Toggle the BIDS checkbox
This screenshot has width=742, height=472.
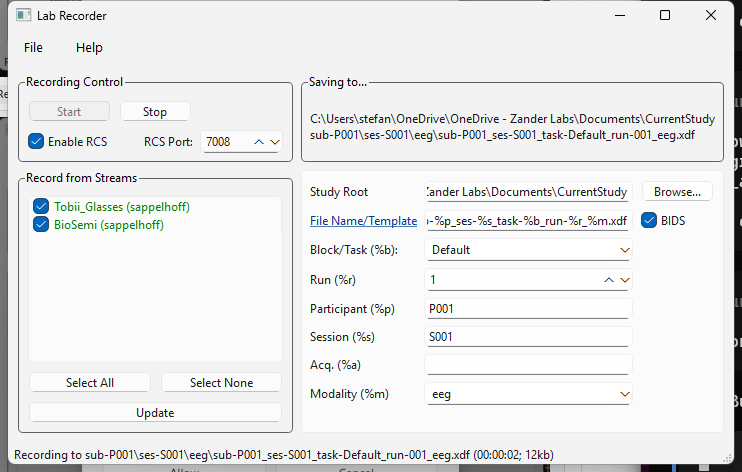click(649, 221)
